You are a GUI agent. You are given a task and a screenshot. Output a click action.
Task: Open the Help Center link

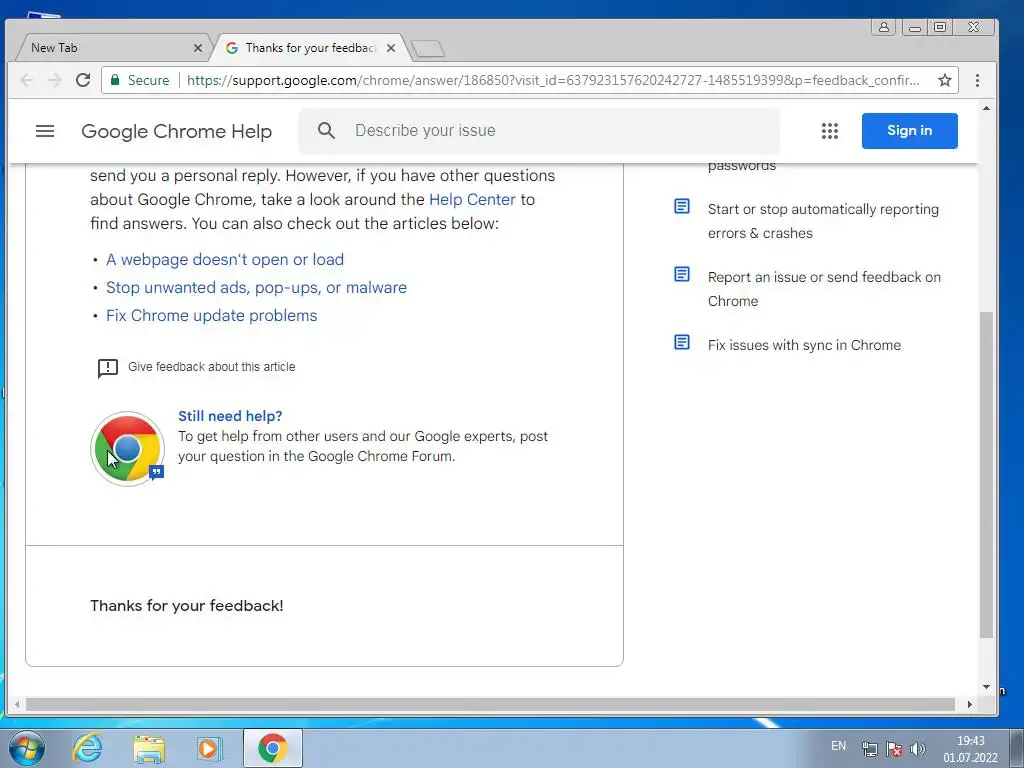coord(472,199)
